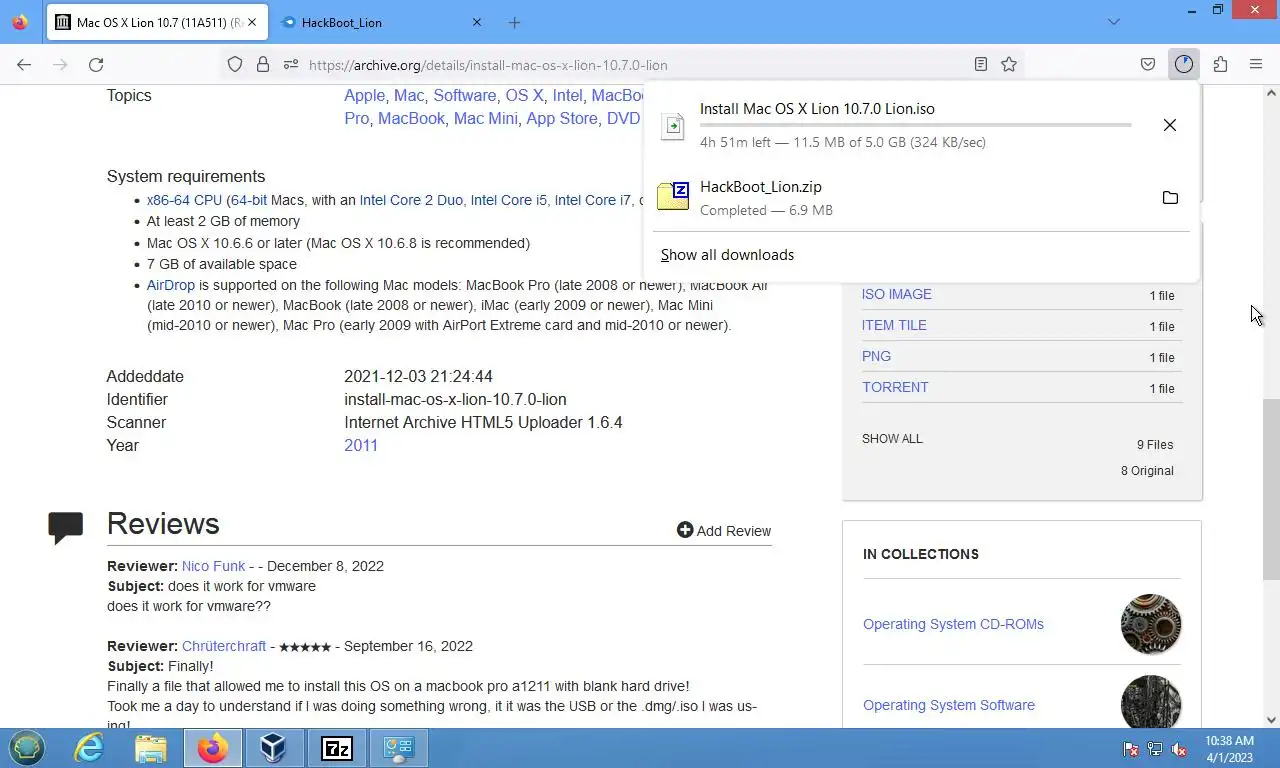Open the App Store topic link
This screenshot has width=1280, height=768.
pos(562,118)
